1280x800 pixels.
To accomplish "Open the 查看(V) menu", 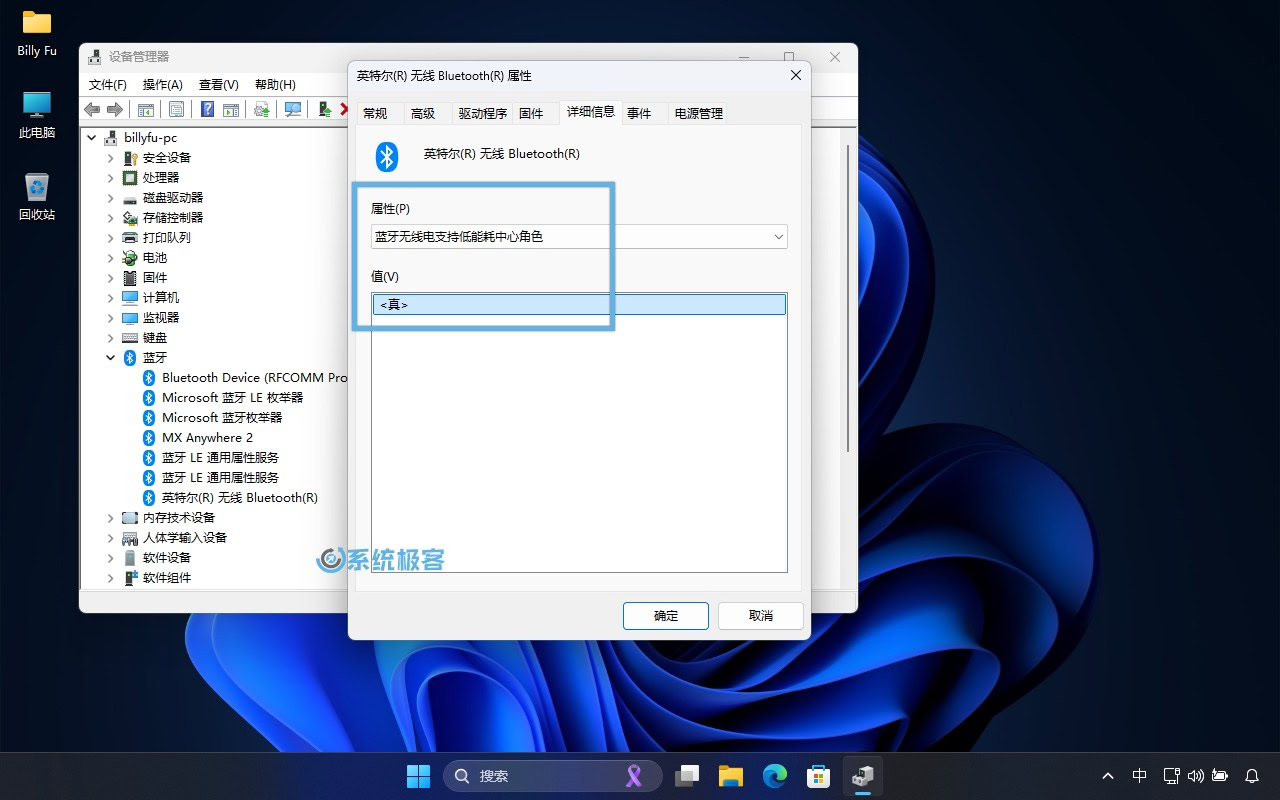I will pyautogui.click(x=219, y=85).
